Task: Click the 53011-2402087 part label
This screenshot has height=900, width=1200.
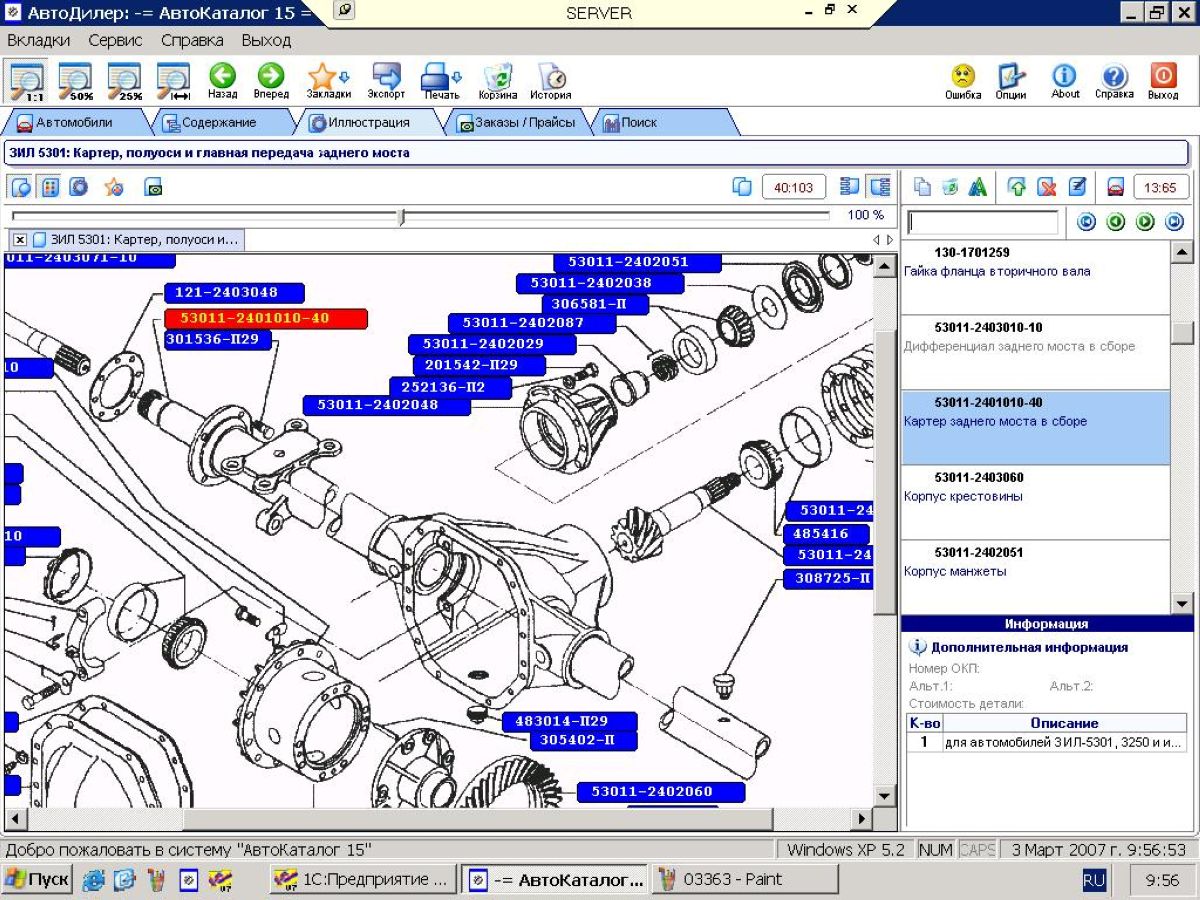Action: 532,323
